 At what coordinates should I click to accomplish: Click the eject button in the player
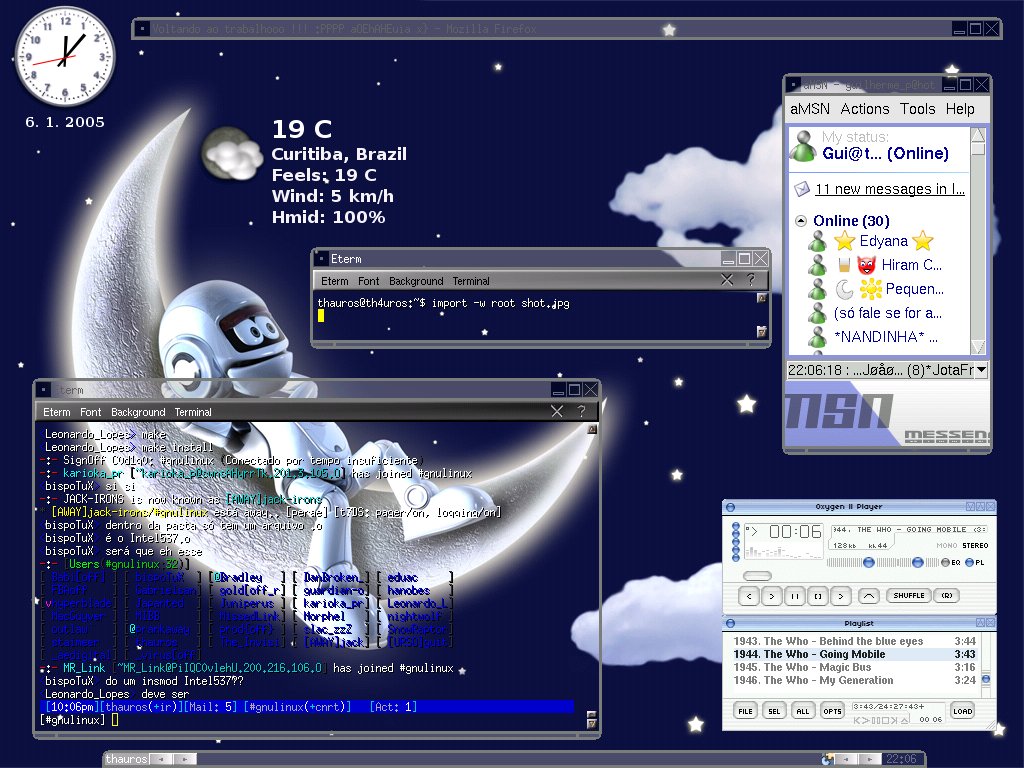click(x=868, y=596)
